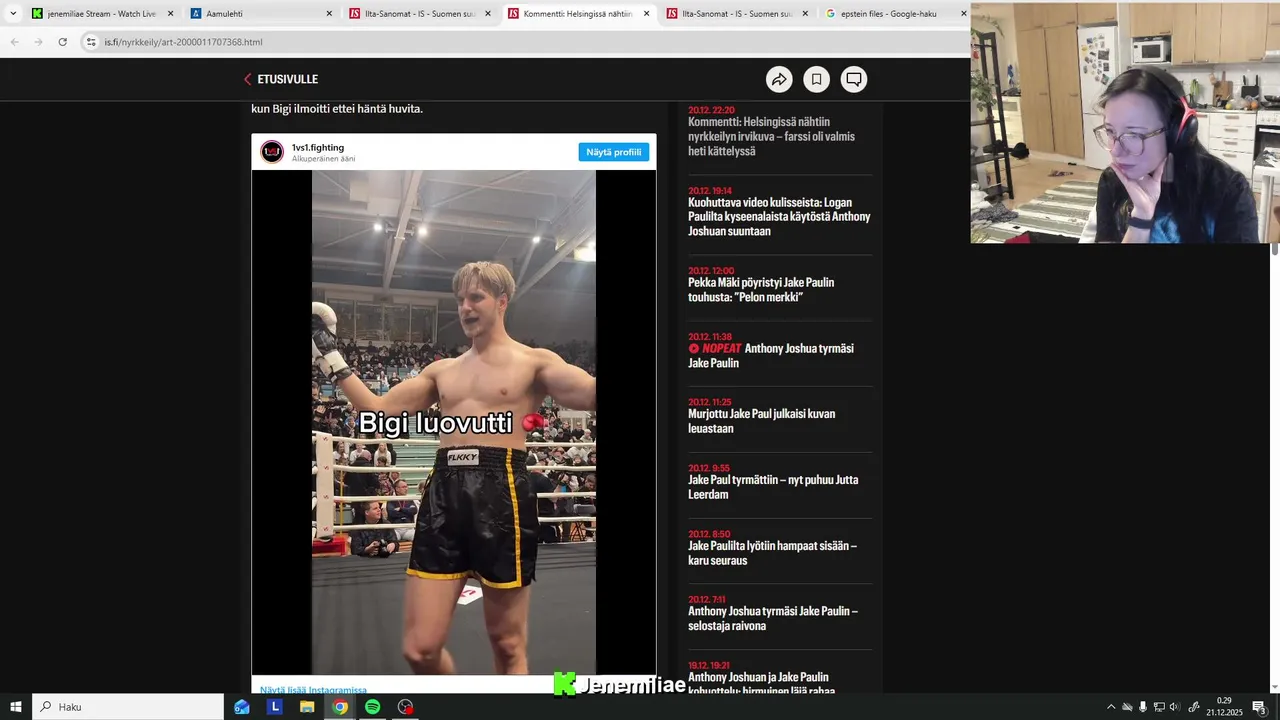The height and width of the screenshot is (720, 1280).
Task: Close the jenemiliae Stream tab
Action: coord(170,13)
